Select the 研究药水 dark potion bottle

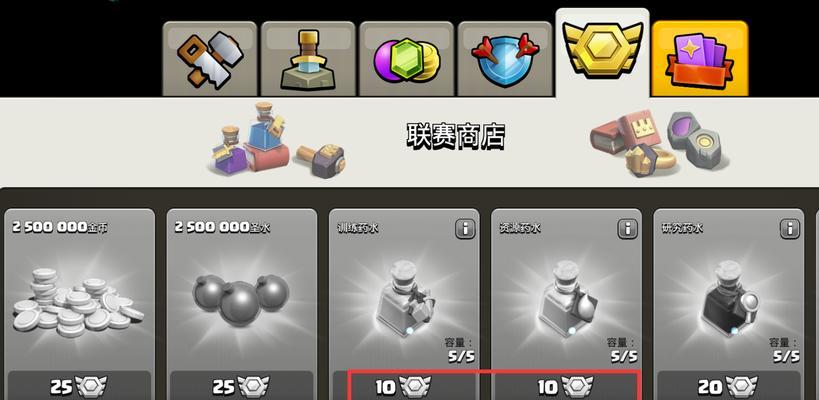pyautogui.click(x=730, y=299)
